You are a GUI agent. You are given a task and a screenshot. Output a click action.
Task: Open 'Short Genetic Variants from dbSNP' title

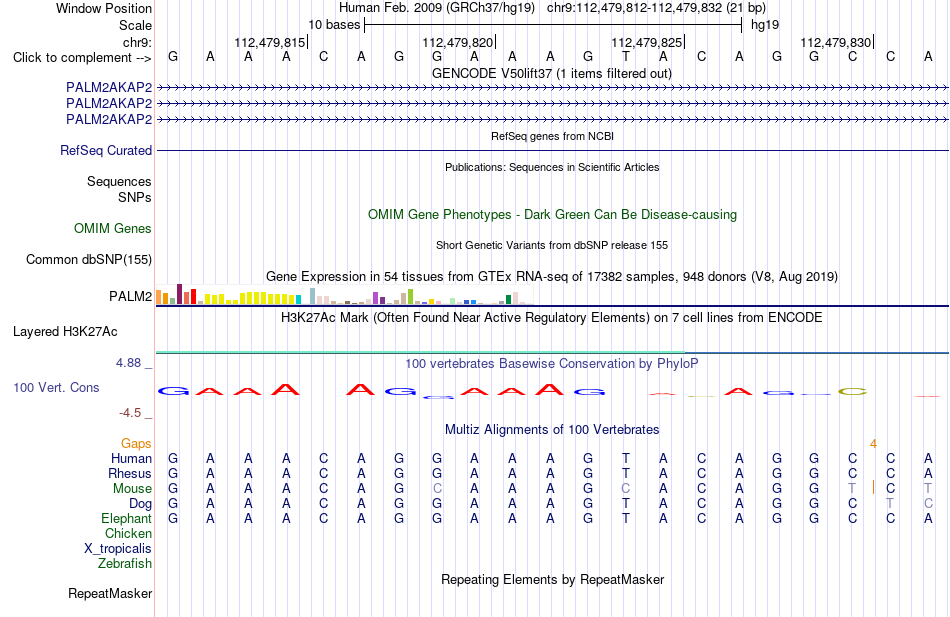552,245
